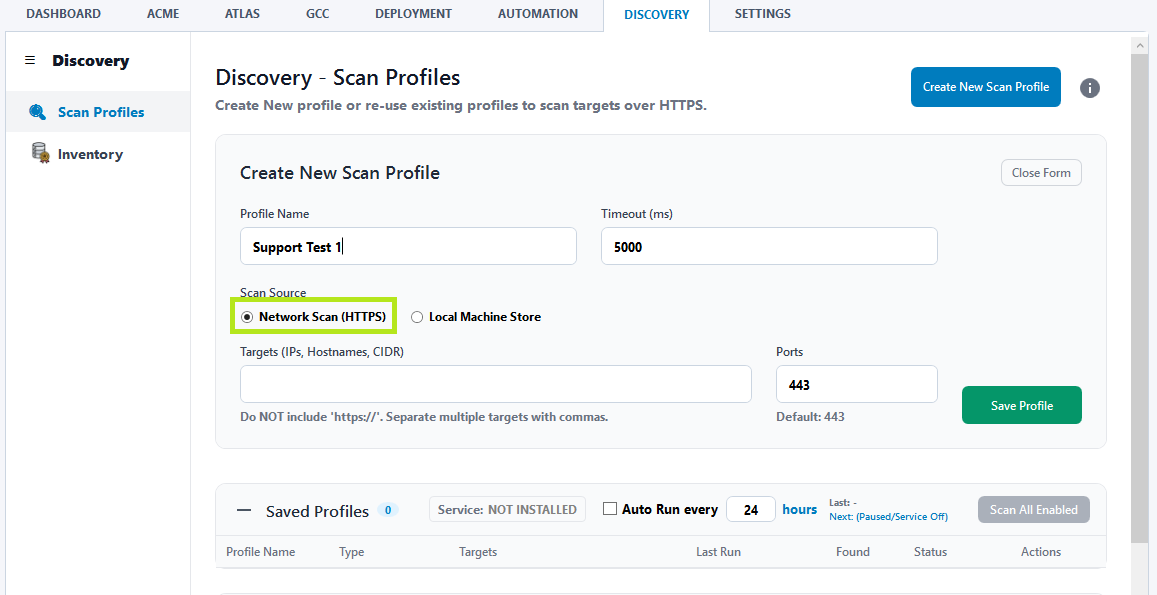Screen dimensions: 1157x595
Task: Click the Status column header
Action: point(930,551)
